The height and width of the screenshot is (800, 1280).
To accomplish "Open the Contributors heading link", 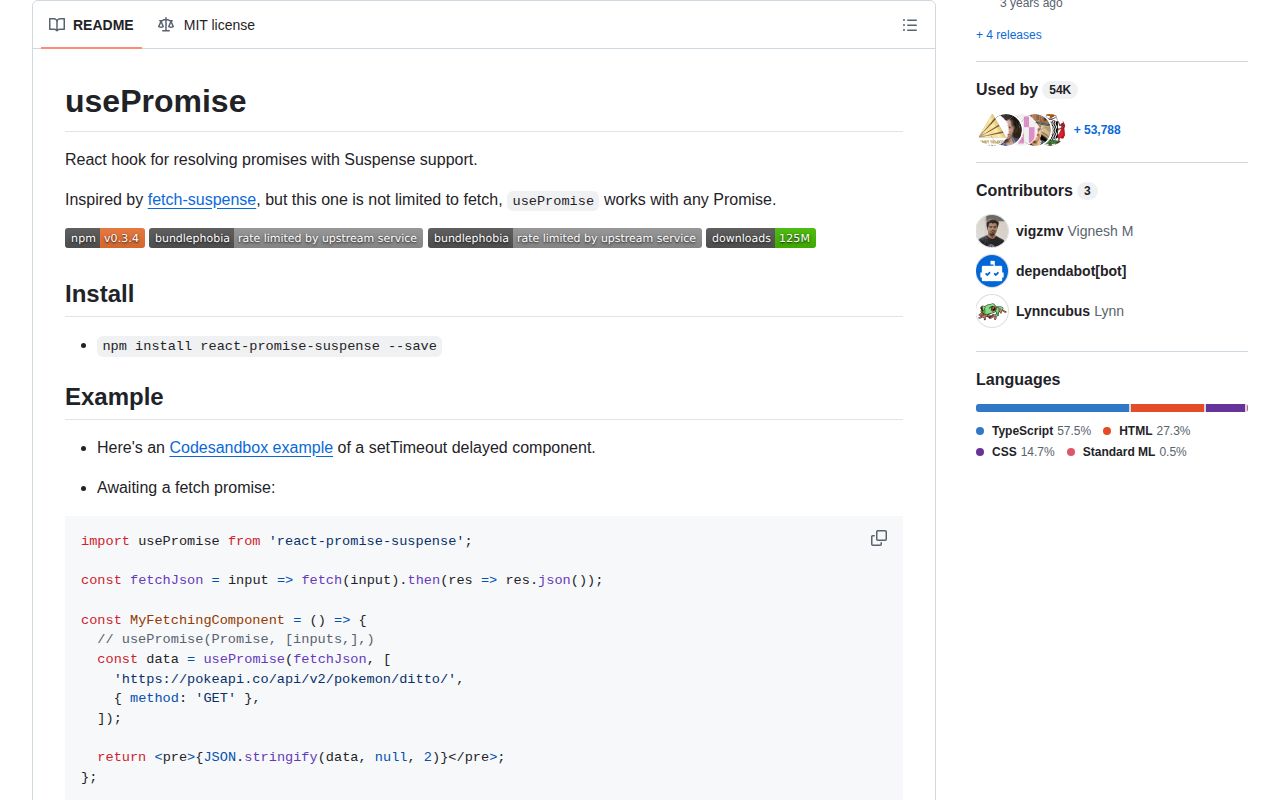I will (1024, 191).
